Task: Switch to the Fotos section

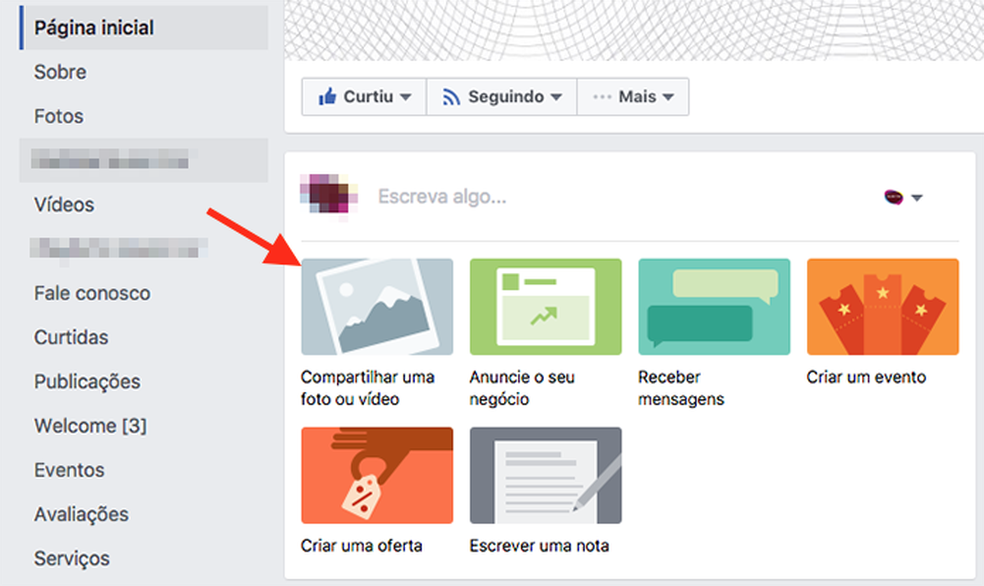Action: 59,116
